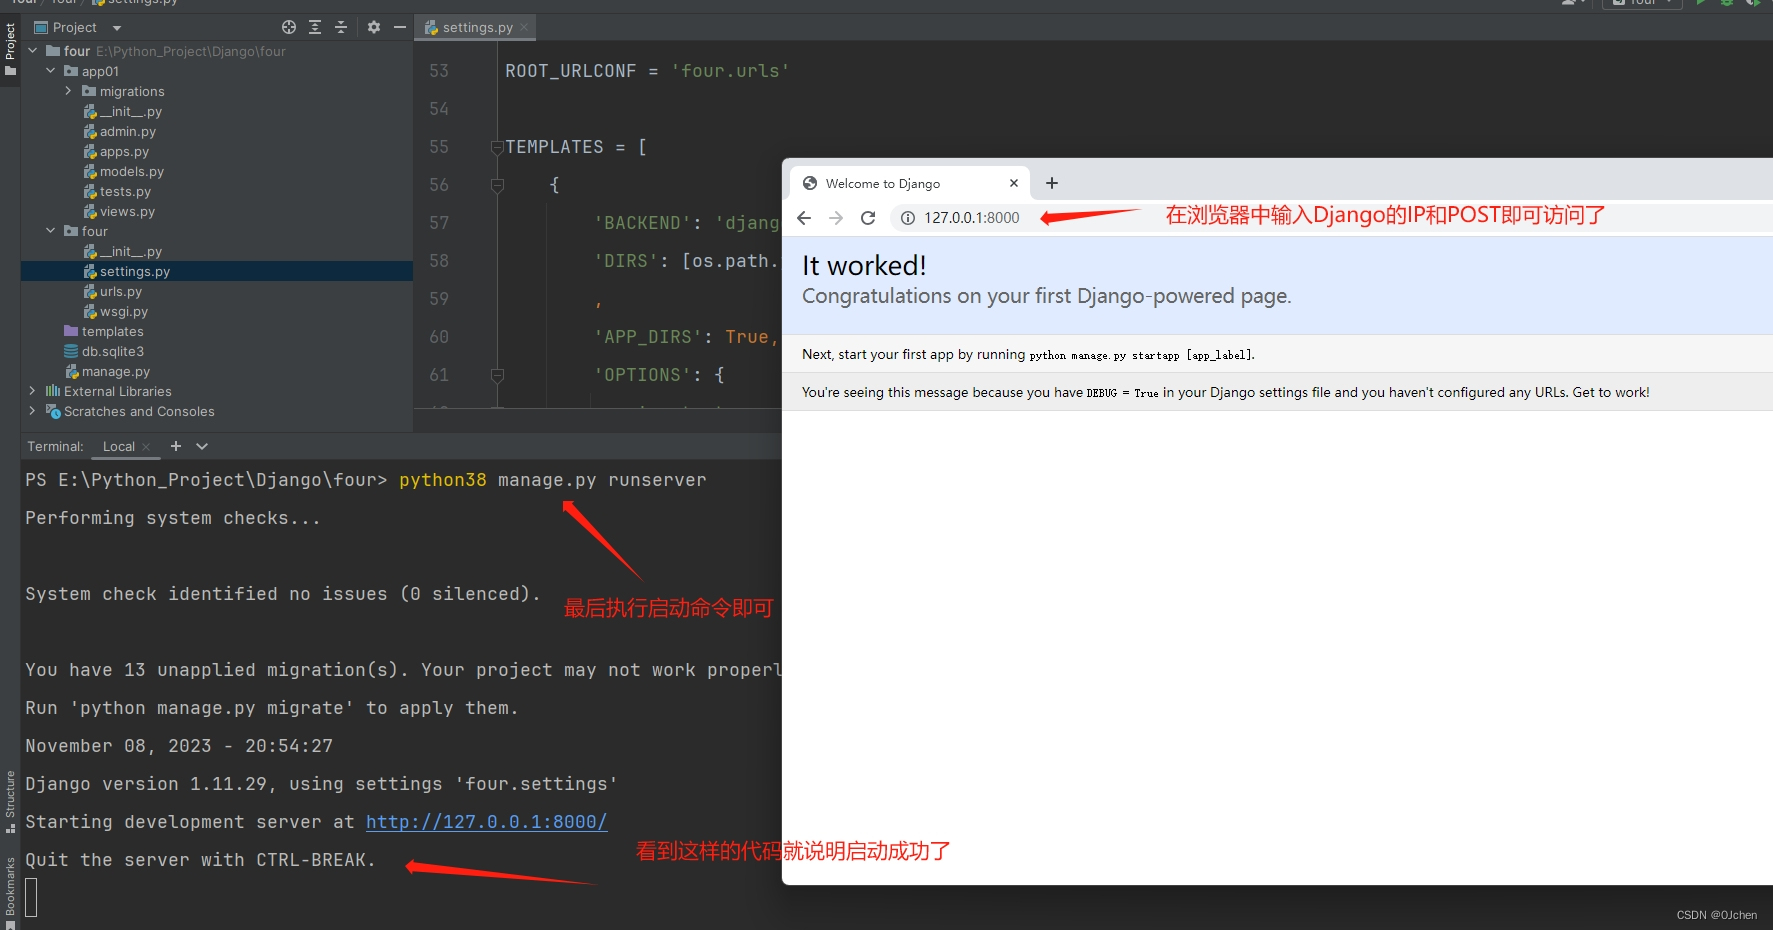
Task: Click the 127.0.0.1:8000 address bar
Action: coord(971,218)
